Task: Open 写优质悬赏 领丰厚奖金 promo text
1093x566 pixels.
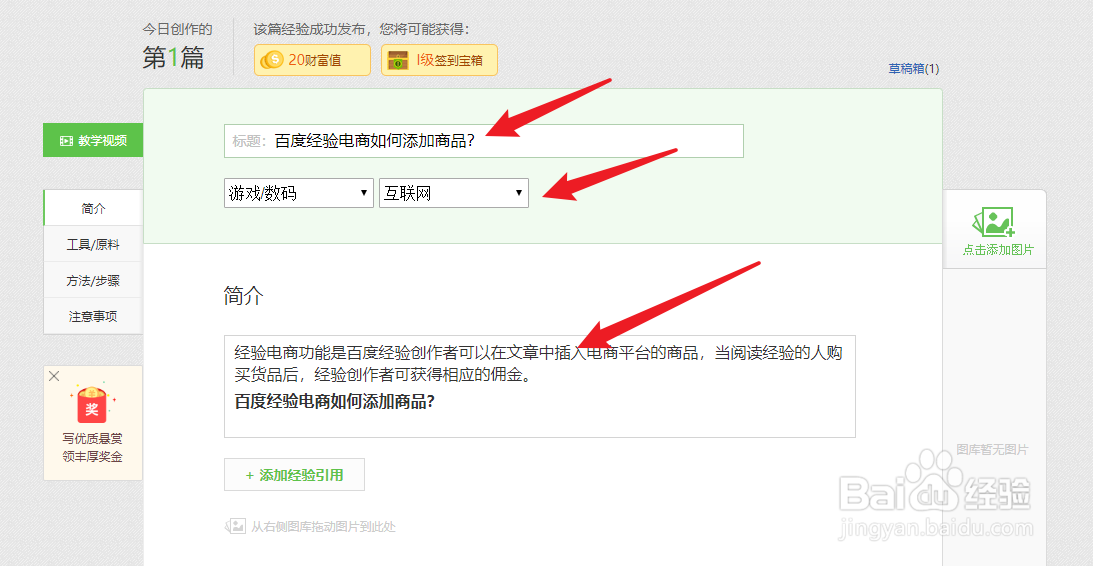Action: coord(93,448)
